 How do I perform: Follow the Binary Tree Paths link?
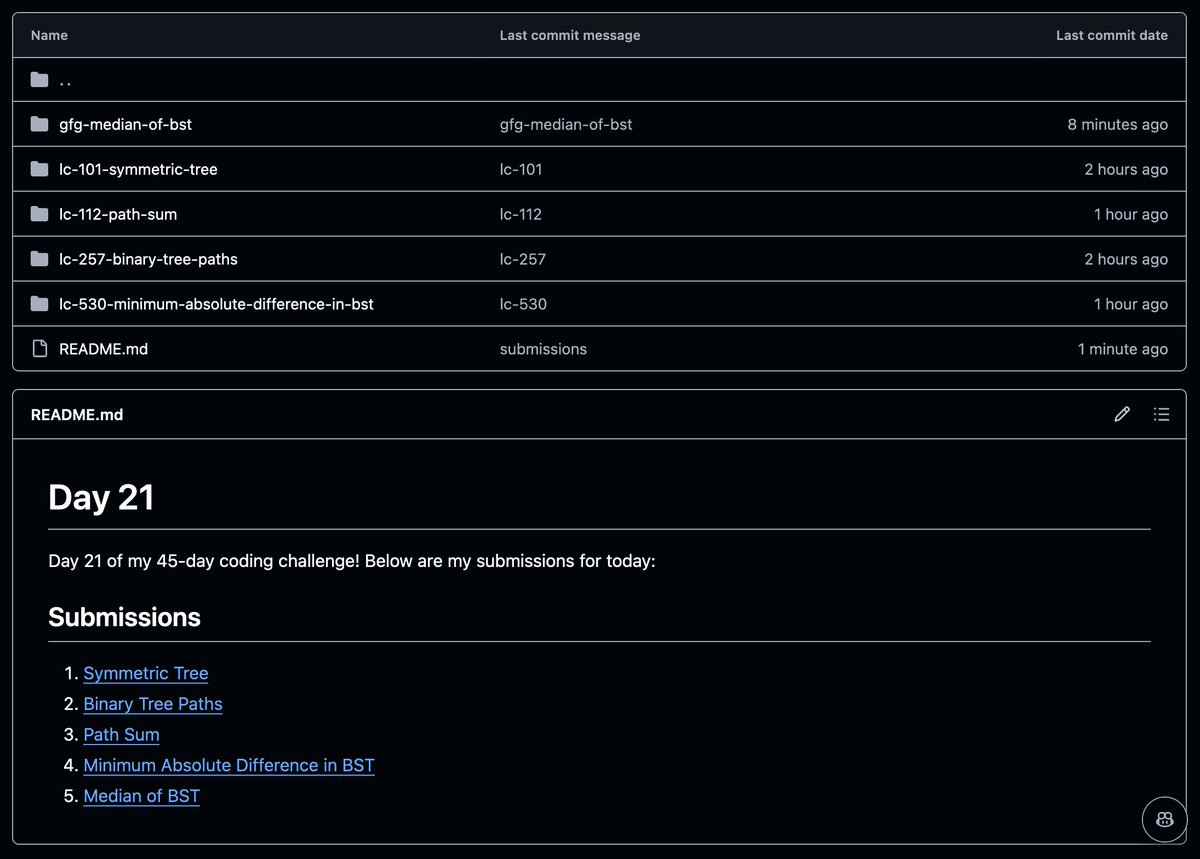click(x=153, y=704)
